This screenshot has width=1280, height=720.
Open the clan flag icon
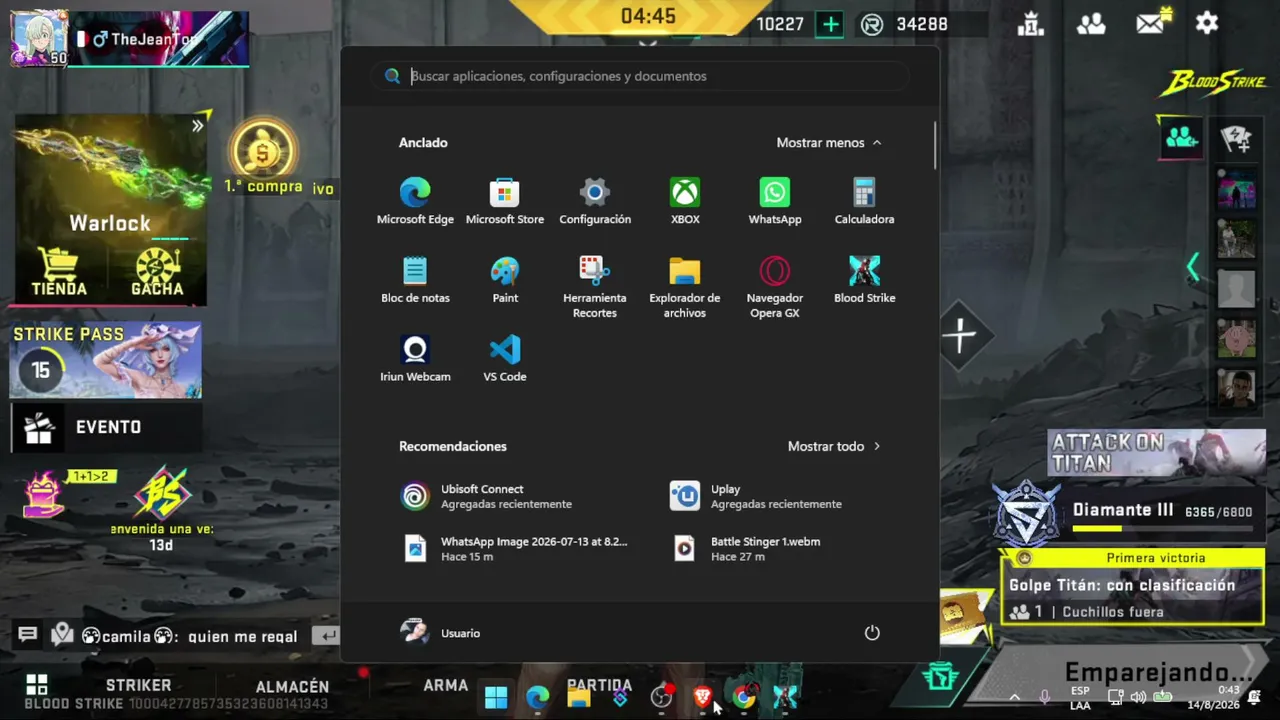pyautogui.click(x=1237, y=138)
